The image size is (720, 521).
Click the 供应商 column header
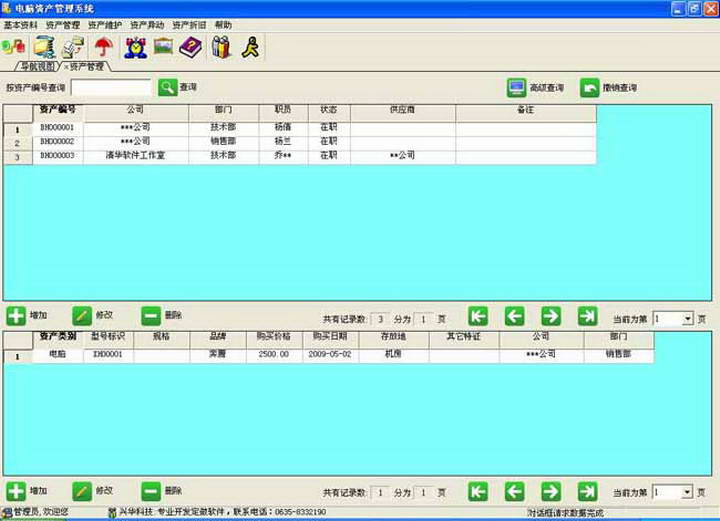(x=403, y=111)
